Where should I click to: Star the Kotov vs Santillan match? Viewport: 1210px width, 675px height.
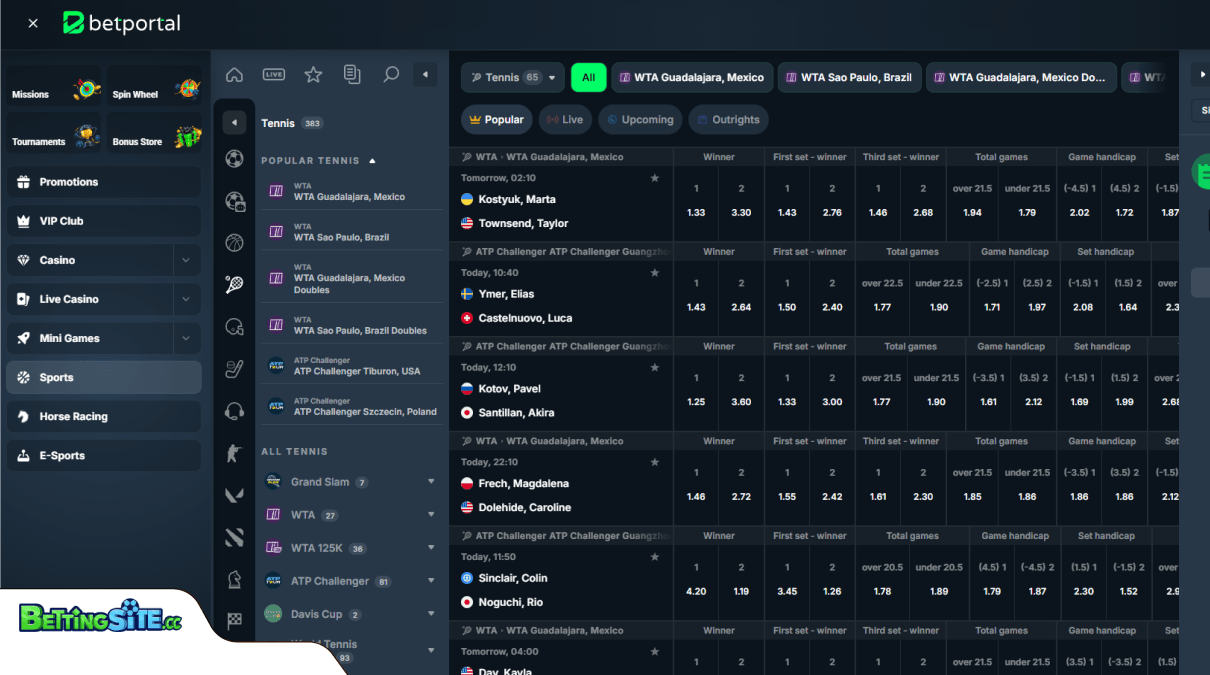coord(655,368)
